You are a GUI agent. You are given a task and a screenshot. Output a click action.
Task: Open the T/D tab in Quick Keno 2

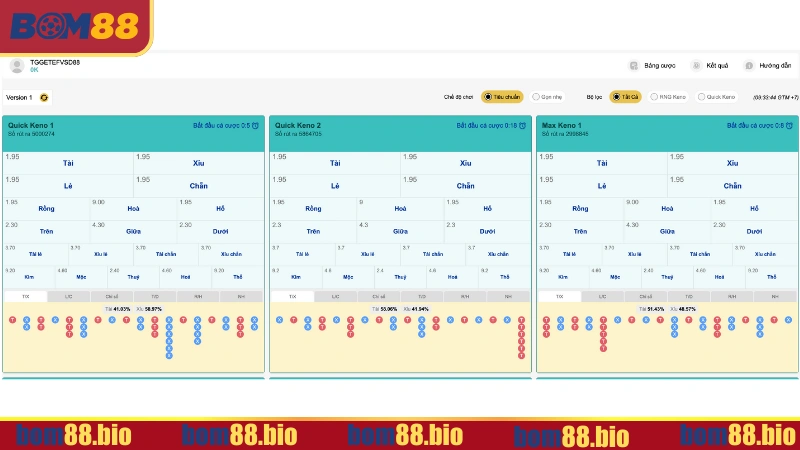[422, 296]
